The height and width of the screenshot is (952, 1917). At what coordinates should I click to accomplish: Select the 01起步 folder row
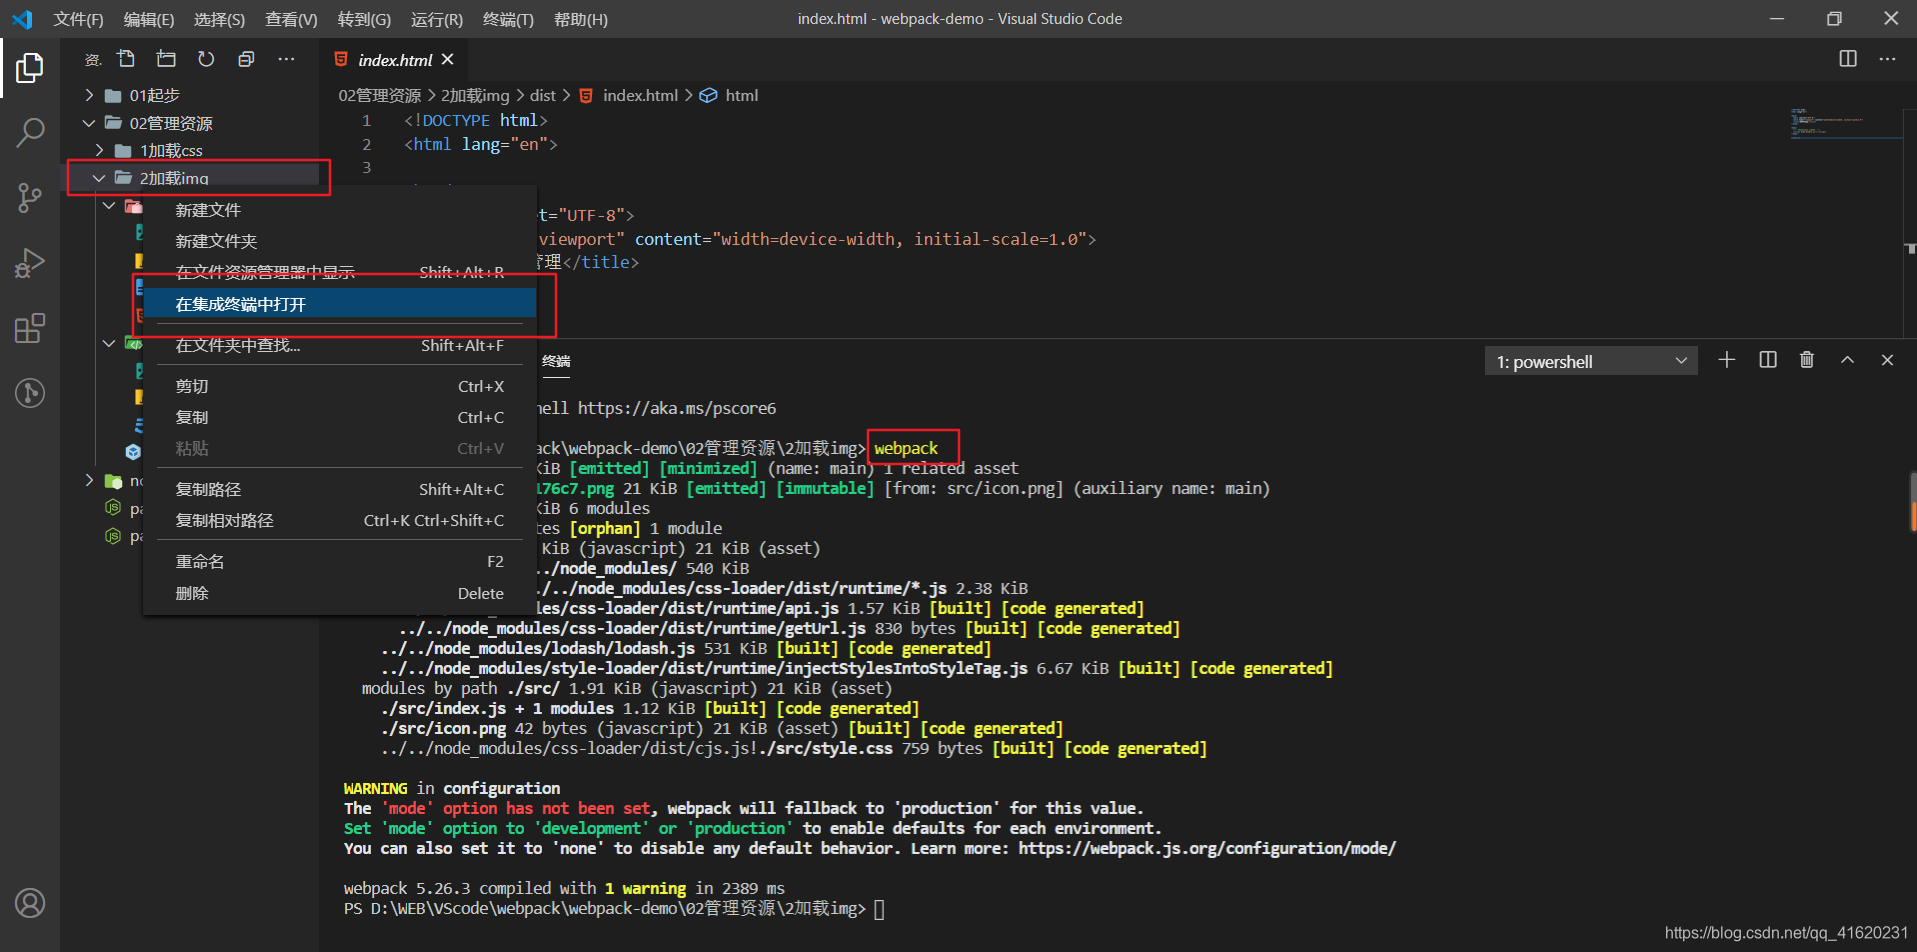(x=190, y=95)
